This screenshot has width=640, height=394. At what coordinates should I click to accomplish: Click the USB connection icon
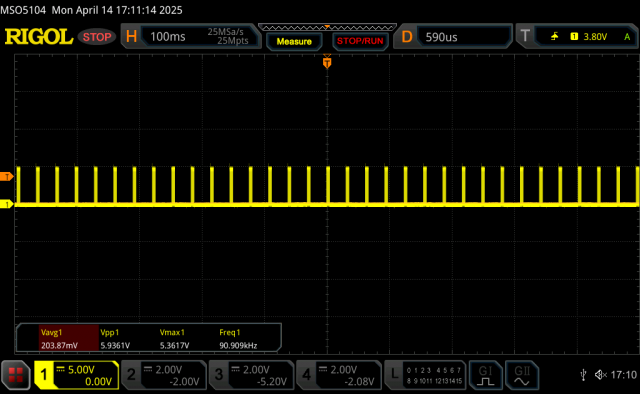pyautogui.click(x=584, y=374)
